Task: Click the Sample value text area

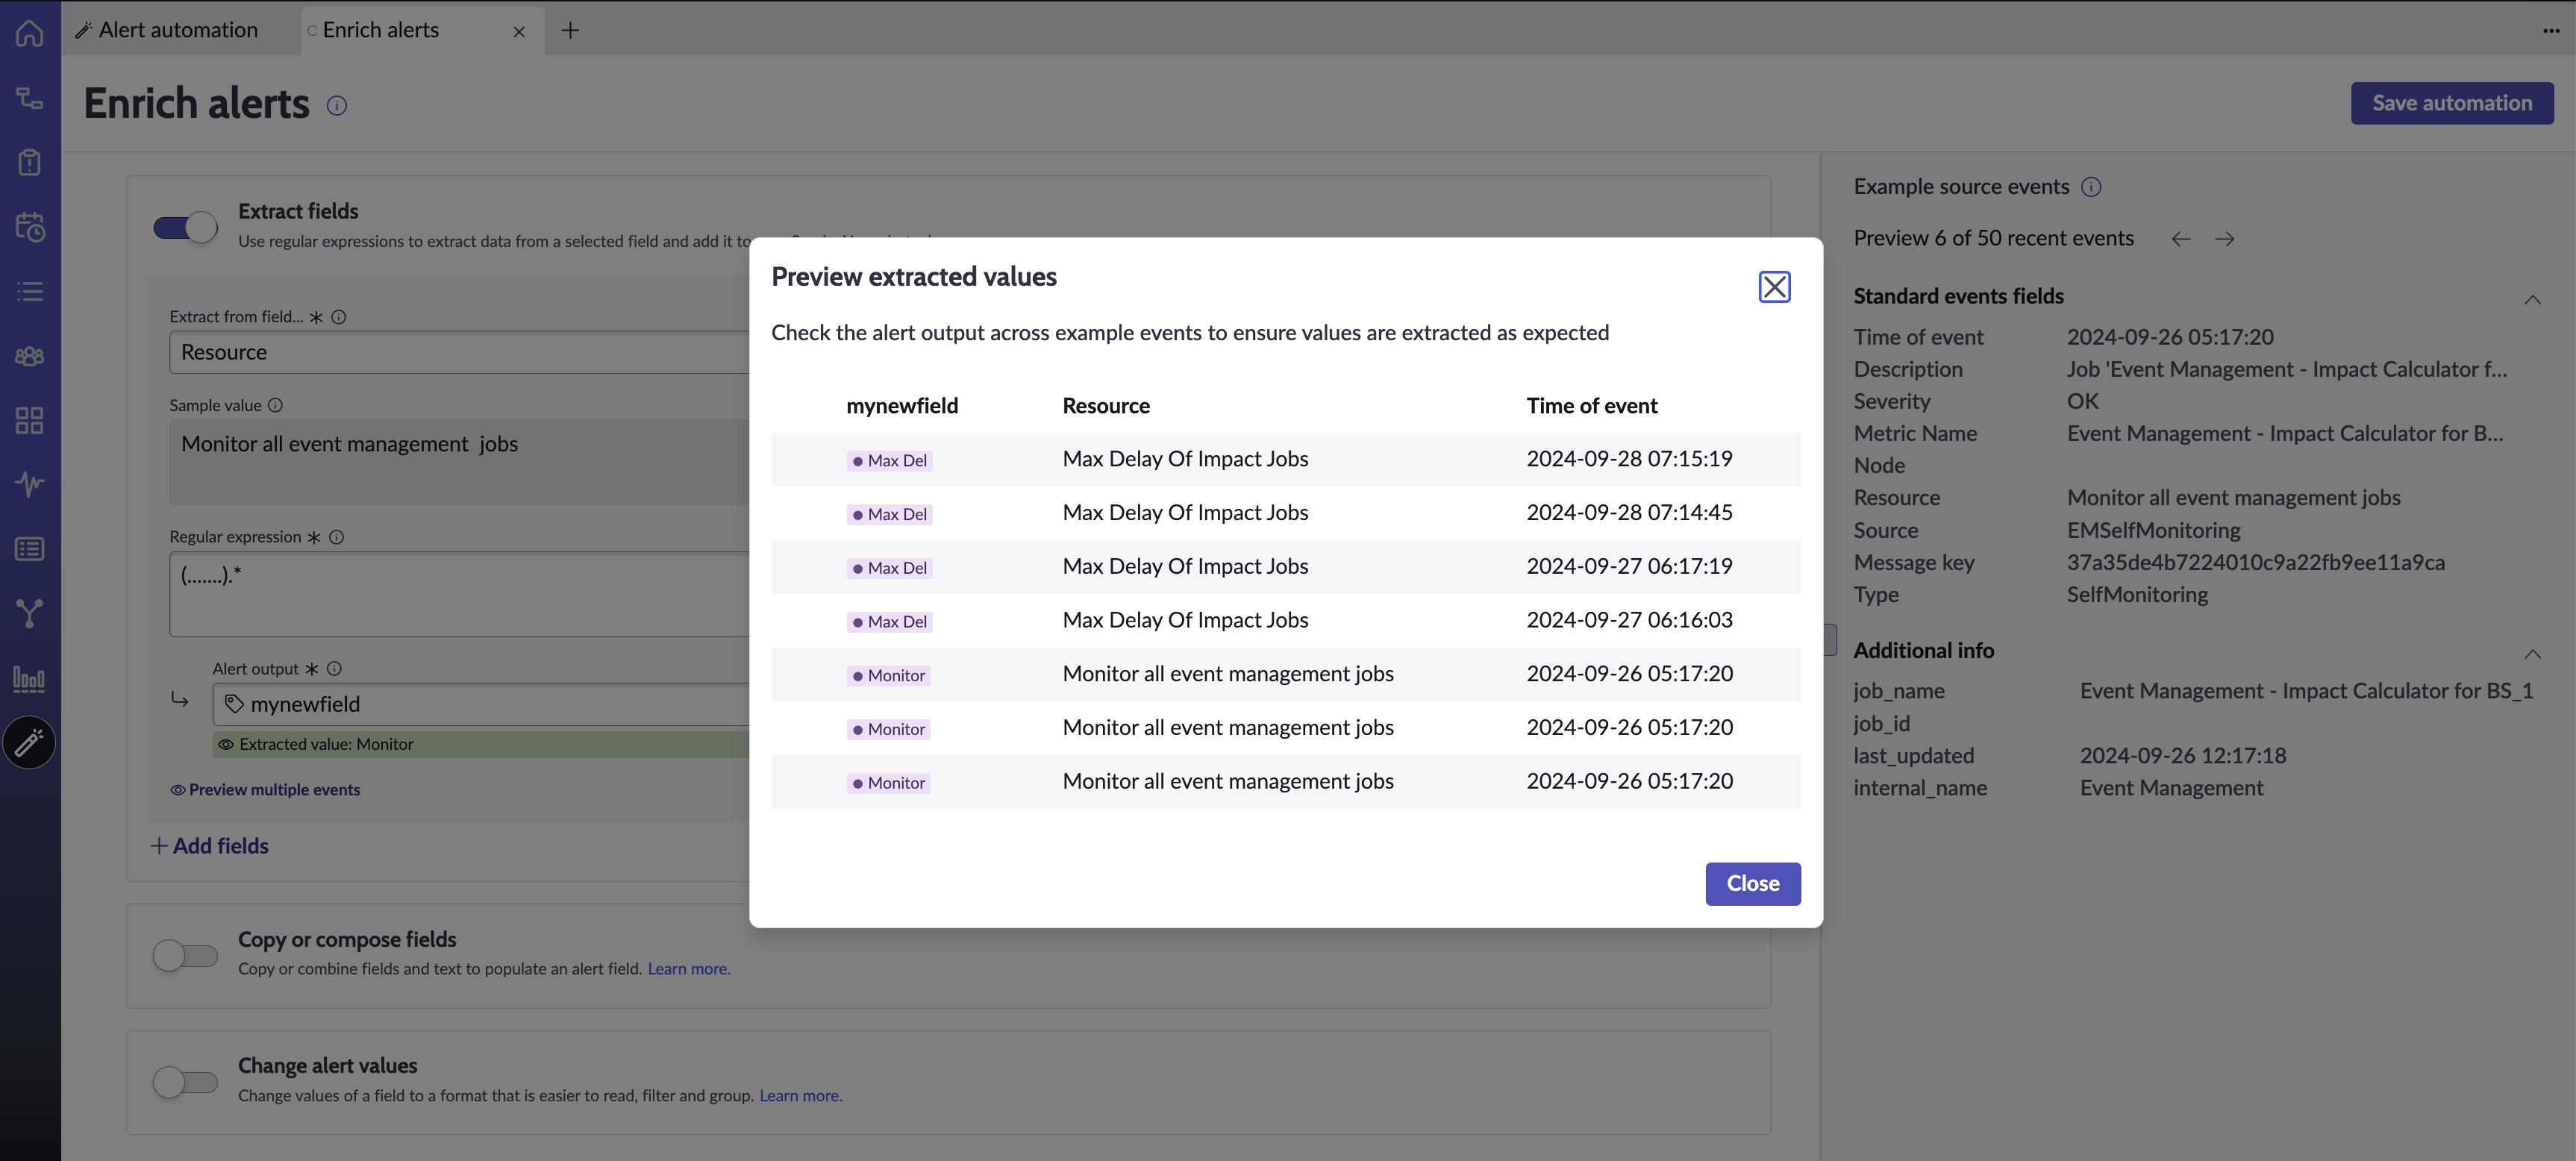Action: point(460,462)
